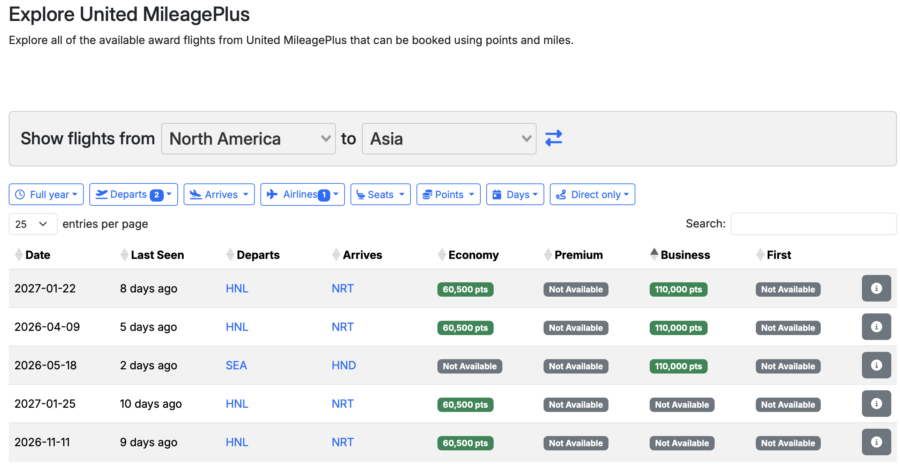Screen dimensions: 900x464
Task: Select 110,000 pts business badge for 2027-01-22
Action: click(678, 289)
